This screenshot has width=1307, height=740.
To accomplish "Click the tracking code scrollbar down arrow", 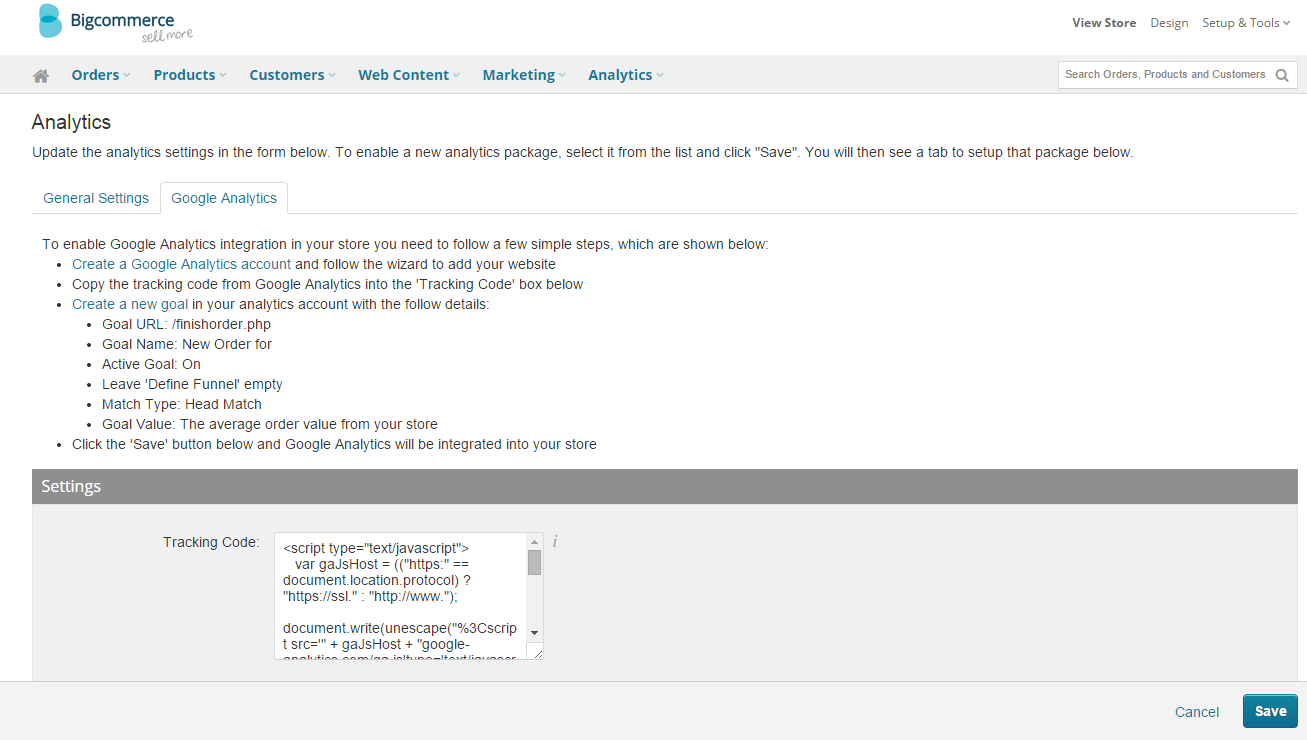I will point(534,632).
